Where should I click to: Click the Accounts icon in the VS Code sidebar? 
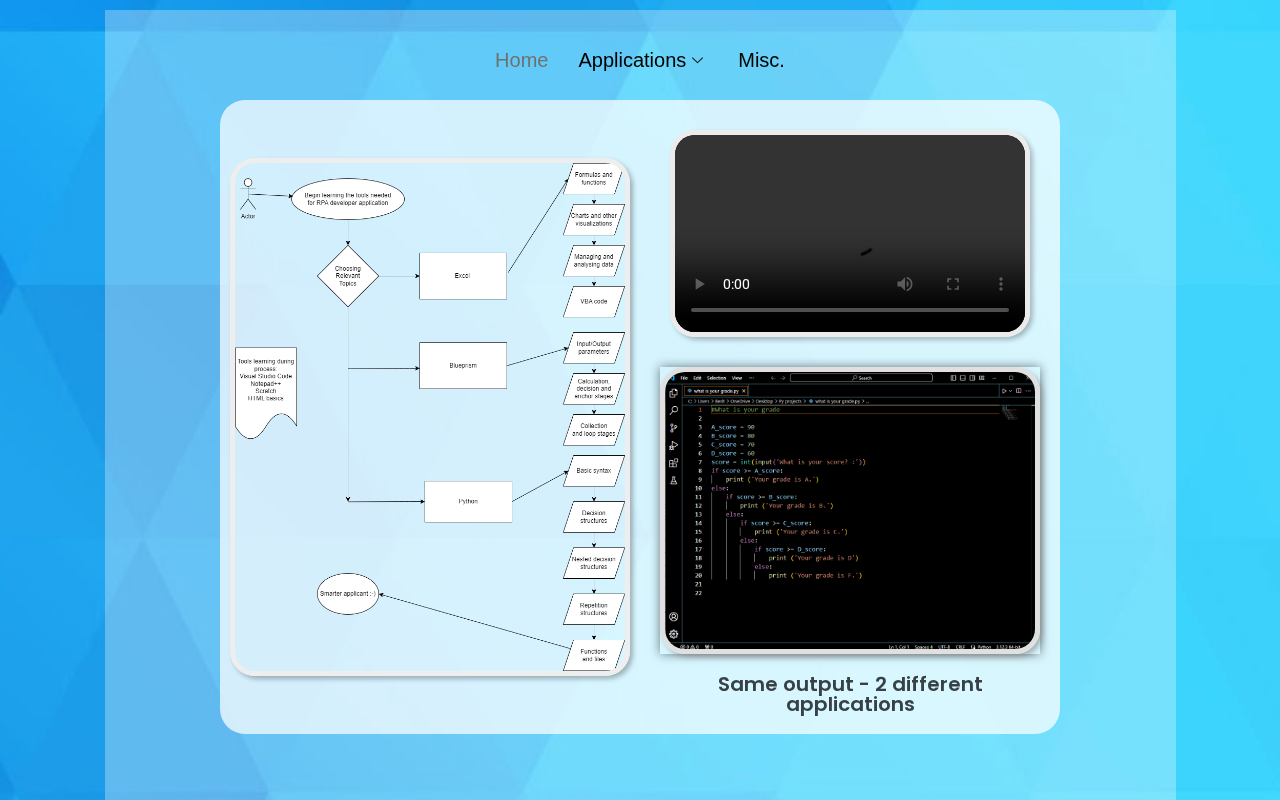pyautogui.click(x=673, y=617)
